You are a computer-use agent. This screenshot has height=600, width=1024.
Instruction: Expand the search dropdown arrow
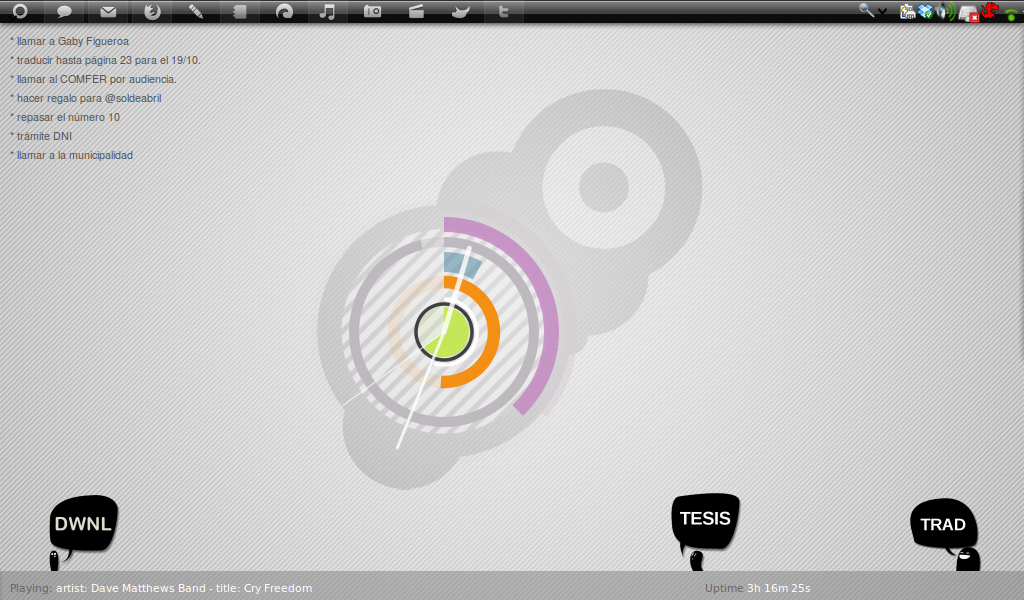coord(882,12)
